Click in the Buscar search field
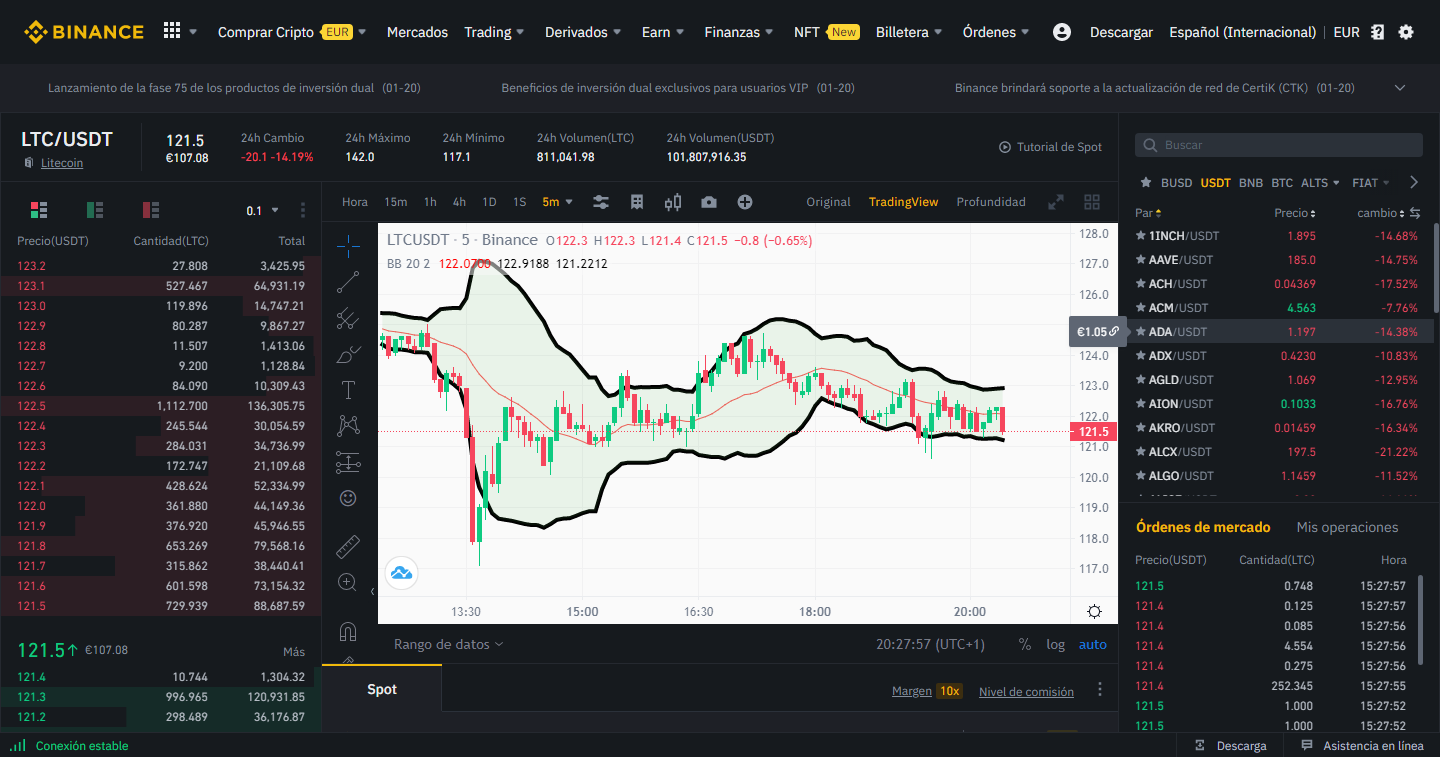Viewport: 1440px width, 757px height. click(x=1278, y=145)
